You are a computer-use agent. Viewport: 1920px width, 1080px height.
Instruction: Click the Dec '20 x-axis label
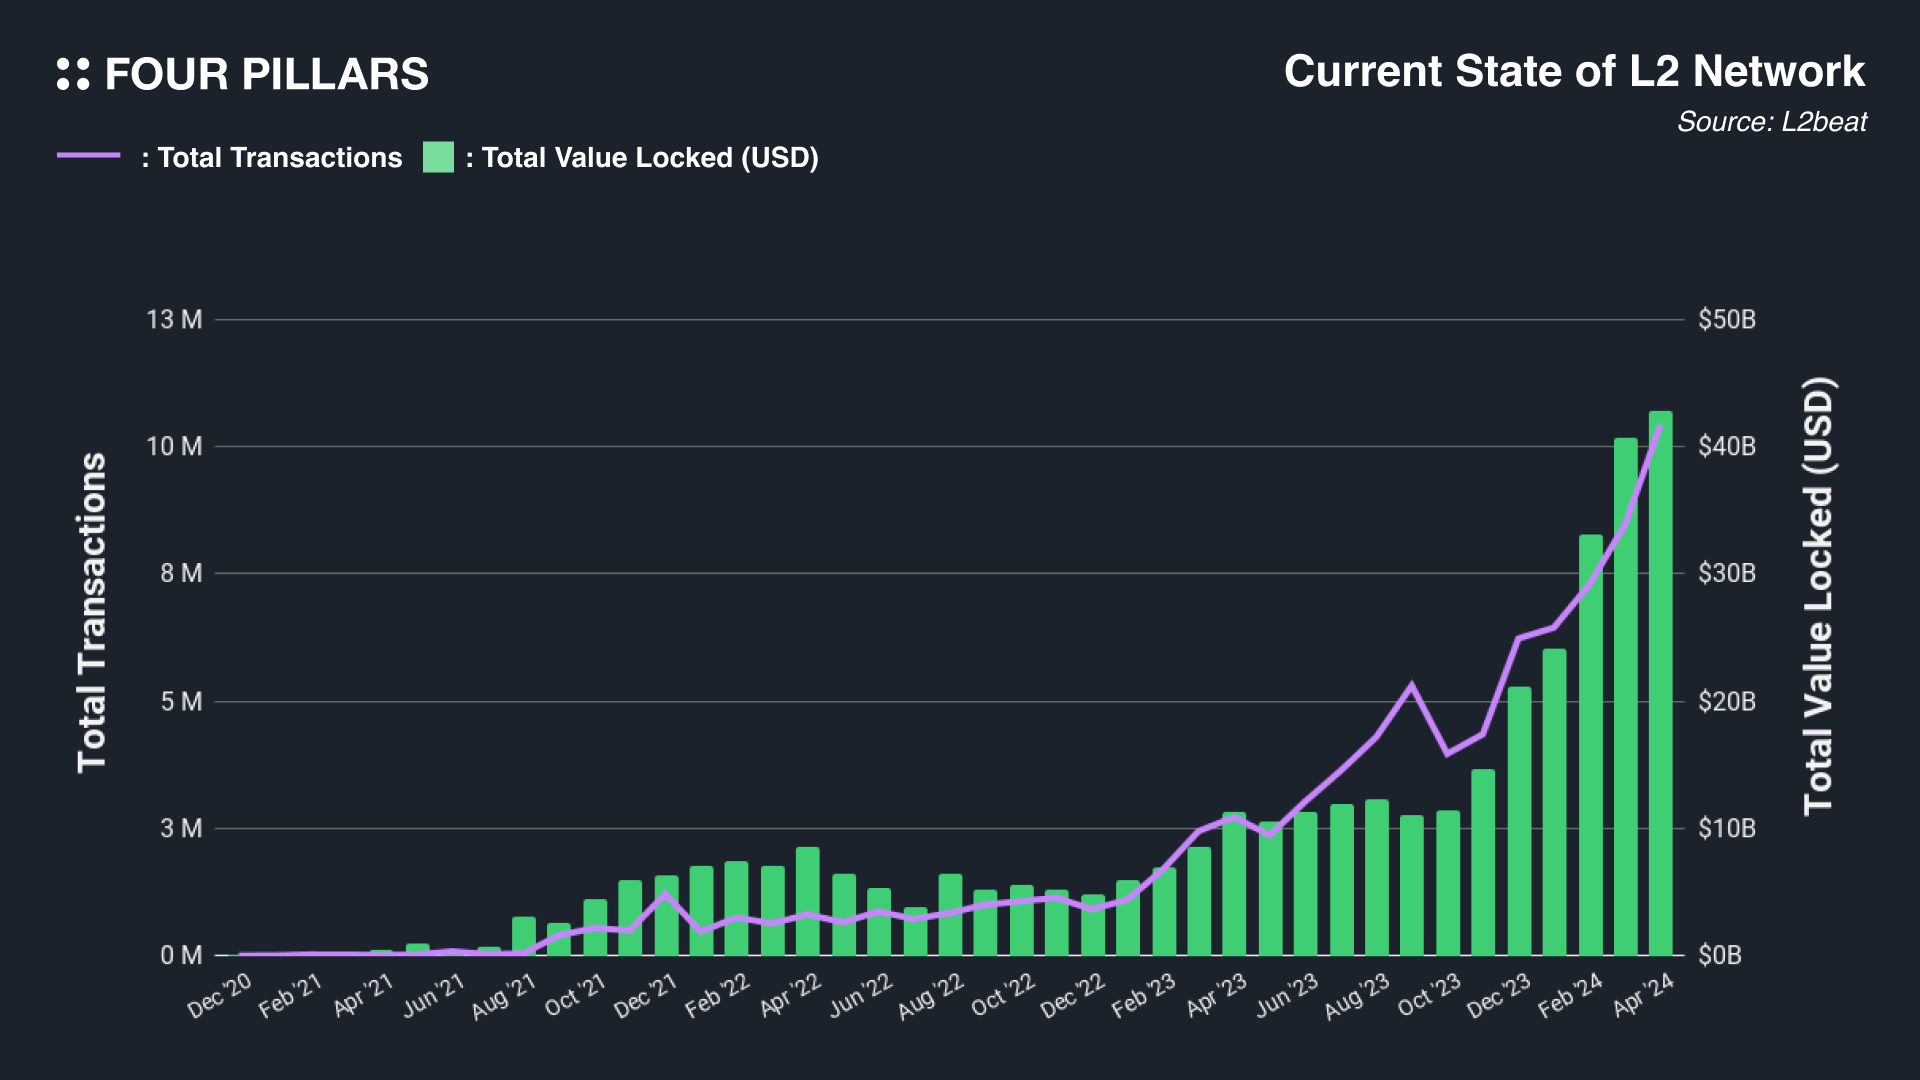pyautogui.click(x=220, y=996)
